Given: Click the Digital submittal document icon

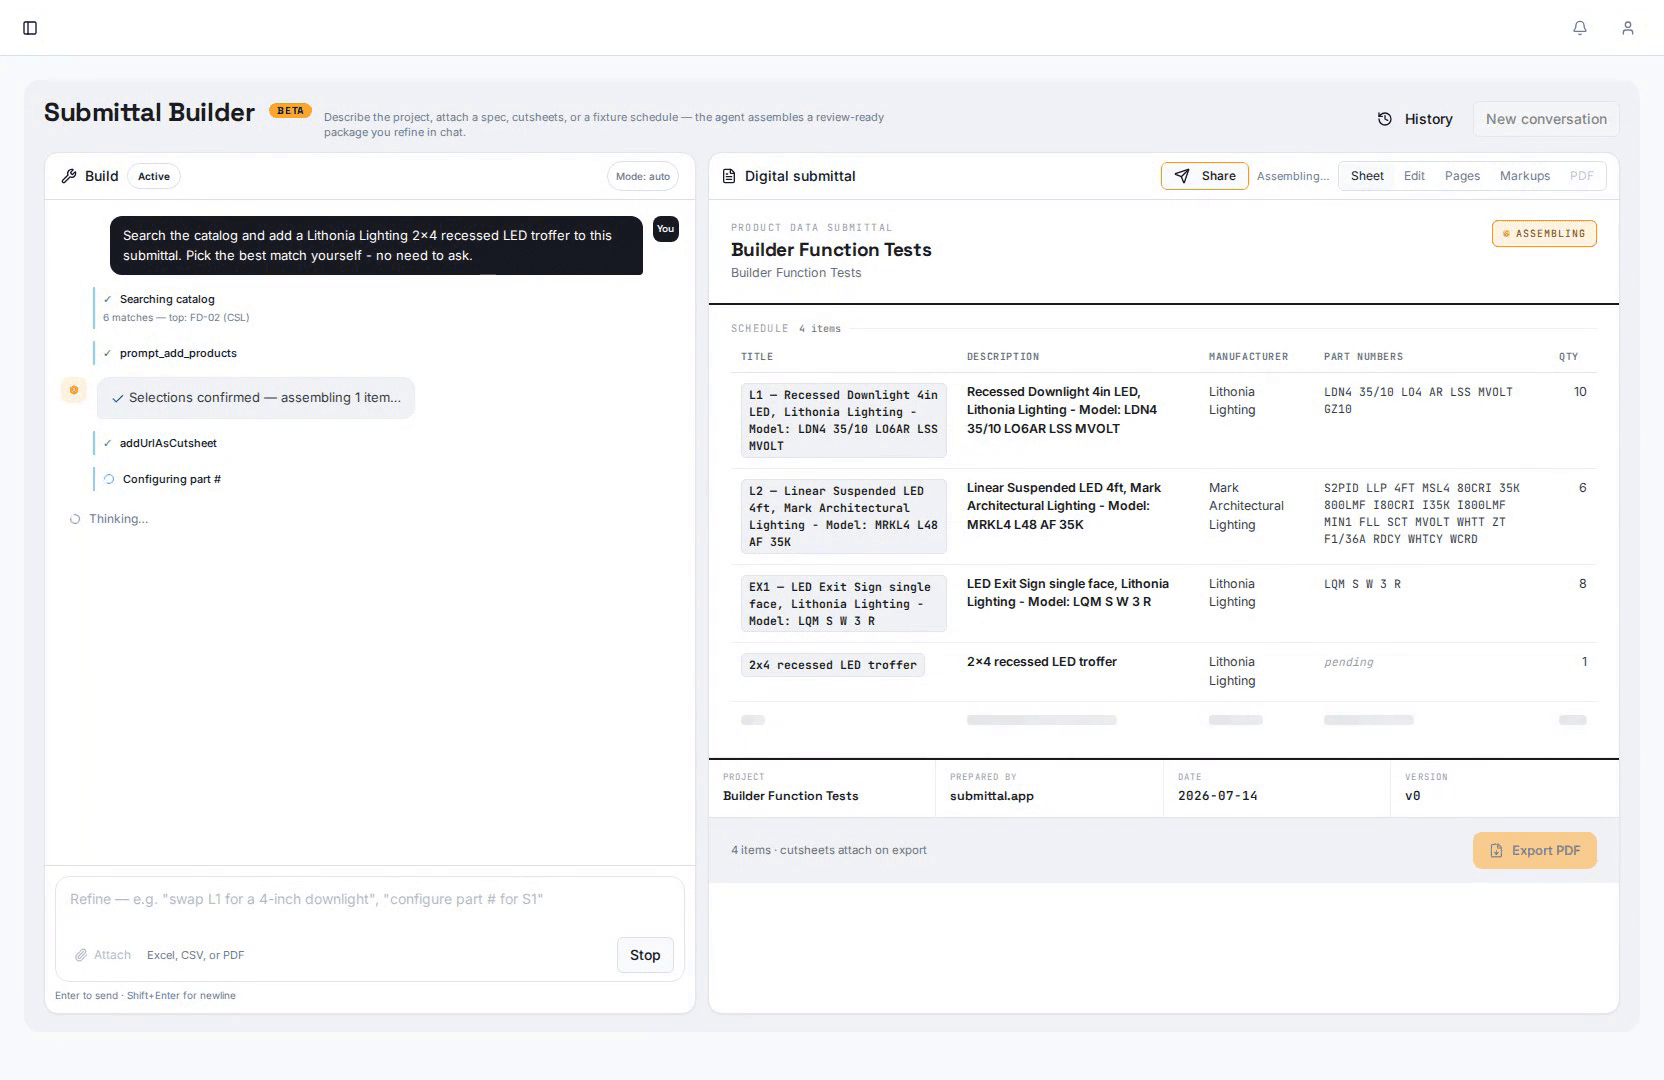Looking at the screenshot, I should [x=729, y=176].
